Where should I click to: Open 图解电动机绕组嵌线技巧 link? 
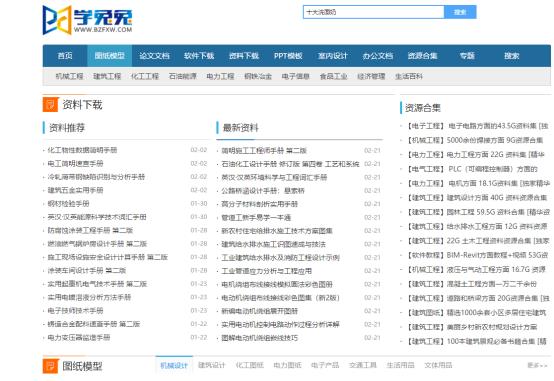[259, 338]
